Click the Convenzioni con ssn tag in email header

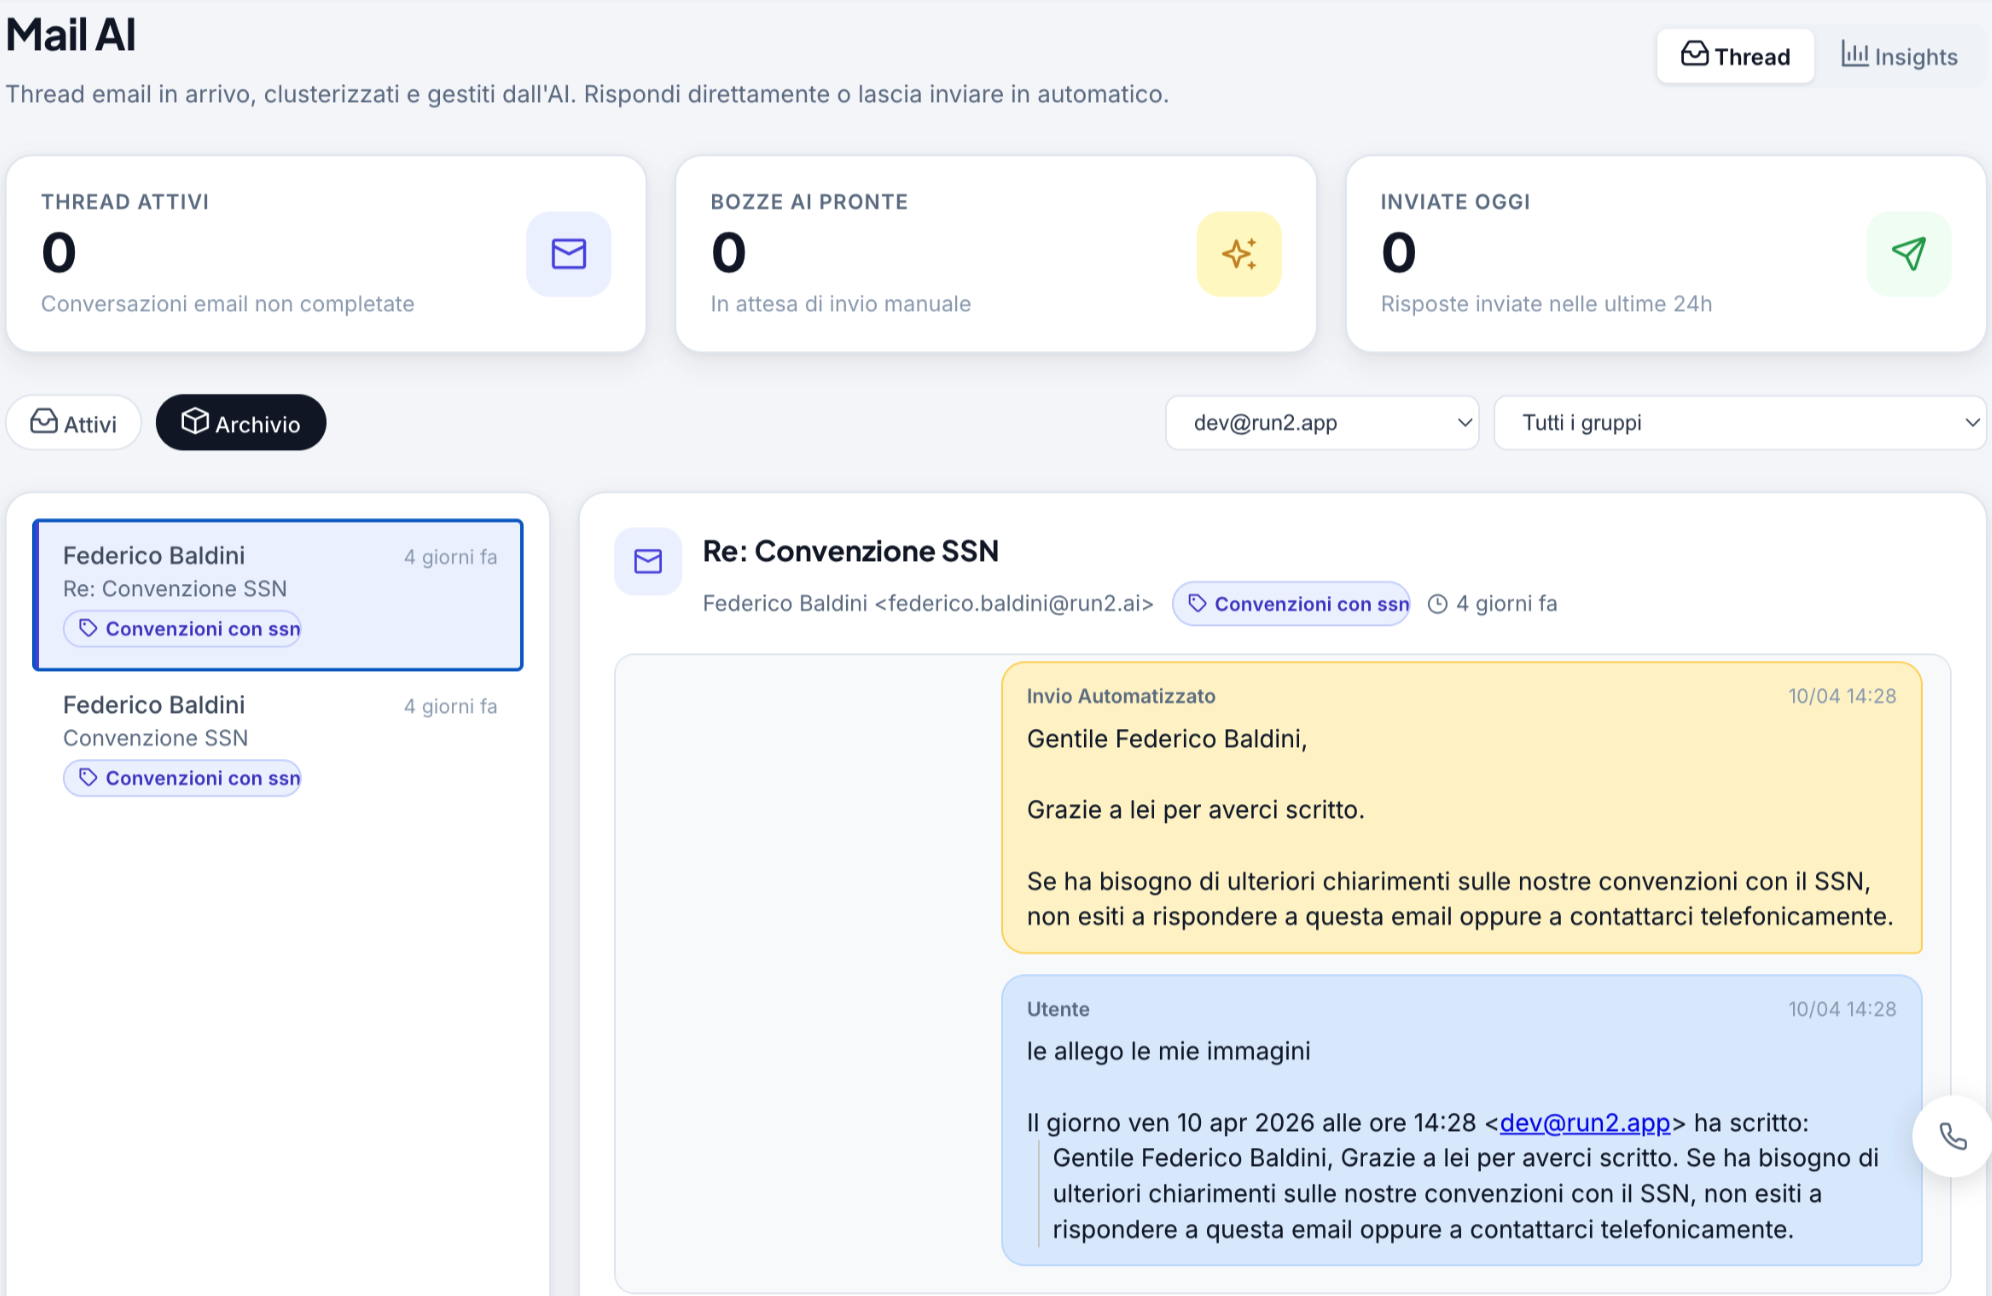pyautogui.click(x=1291, y=604)
